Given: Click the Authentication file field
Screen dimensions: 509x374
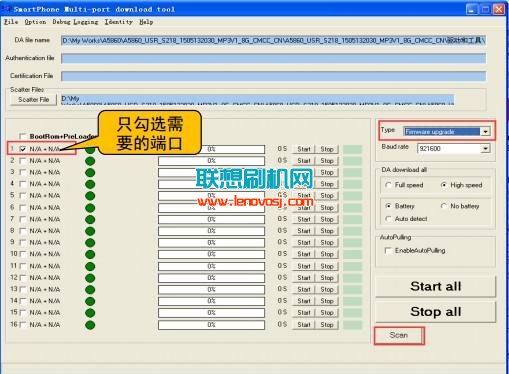Looking at the screenshot, I should tap(273, 58).
